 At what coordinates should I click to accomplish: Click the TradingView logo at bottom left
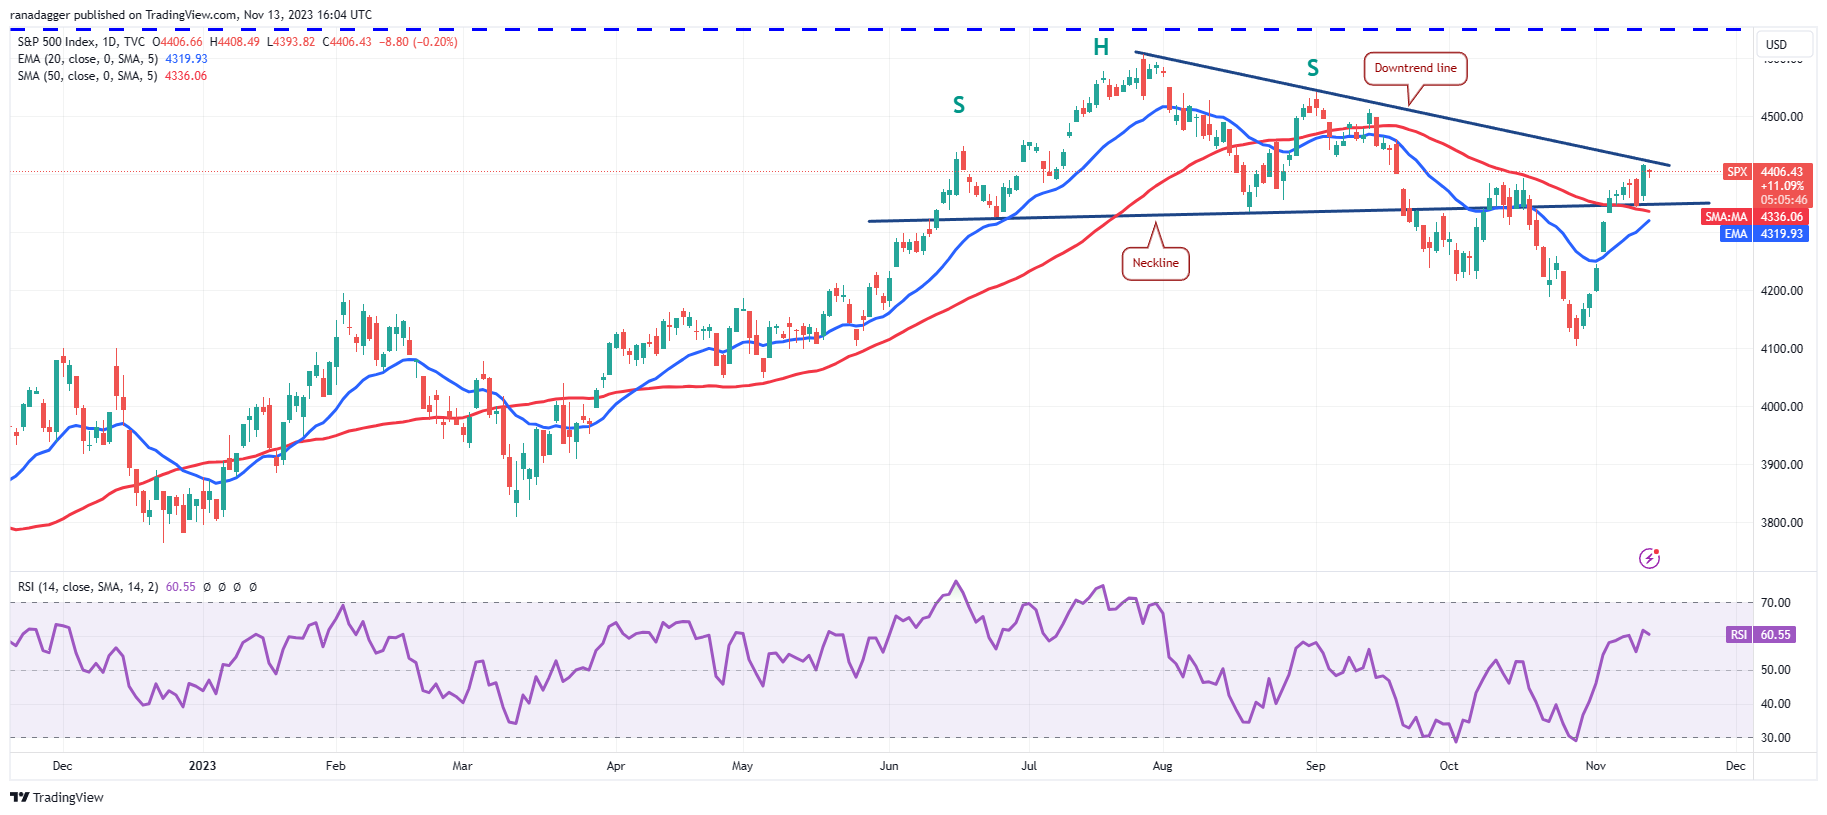[x=57, y=797]
